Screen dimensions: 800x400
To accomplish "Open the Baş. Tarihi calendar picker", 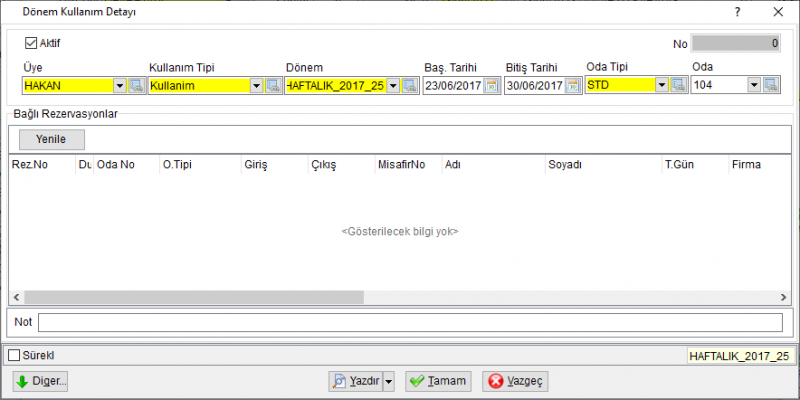I will (491, 86).
